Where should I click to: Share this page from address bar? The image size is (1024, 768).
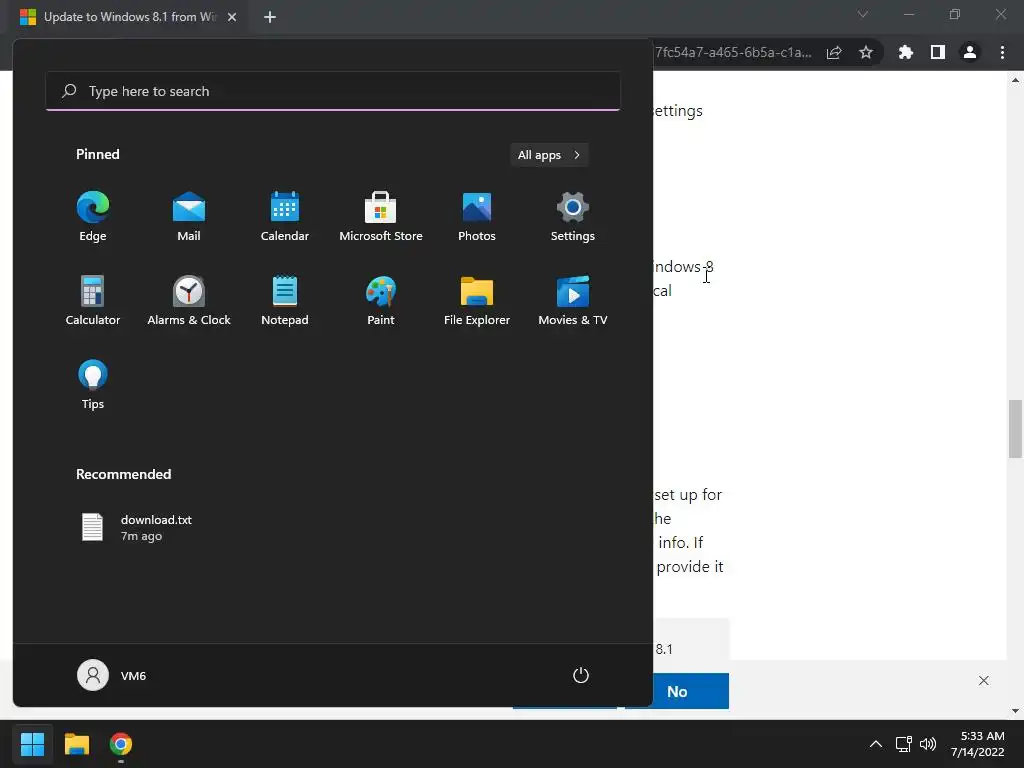[834, 53]
